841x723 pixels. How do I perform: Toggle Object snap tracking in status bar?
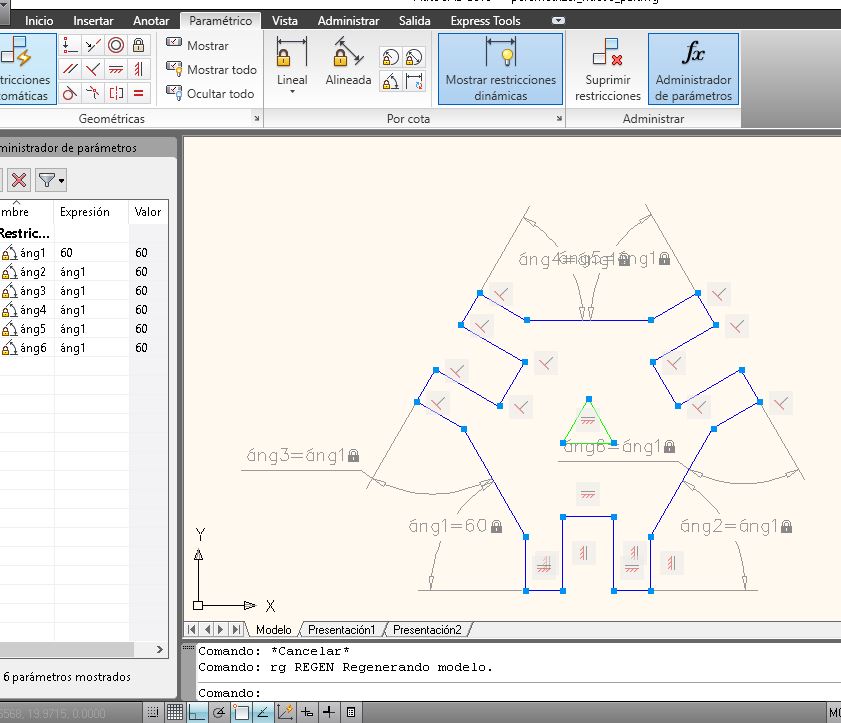pos(263,712)
